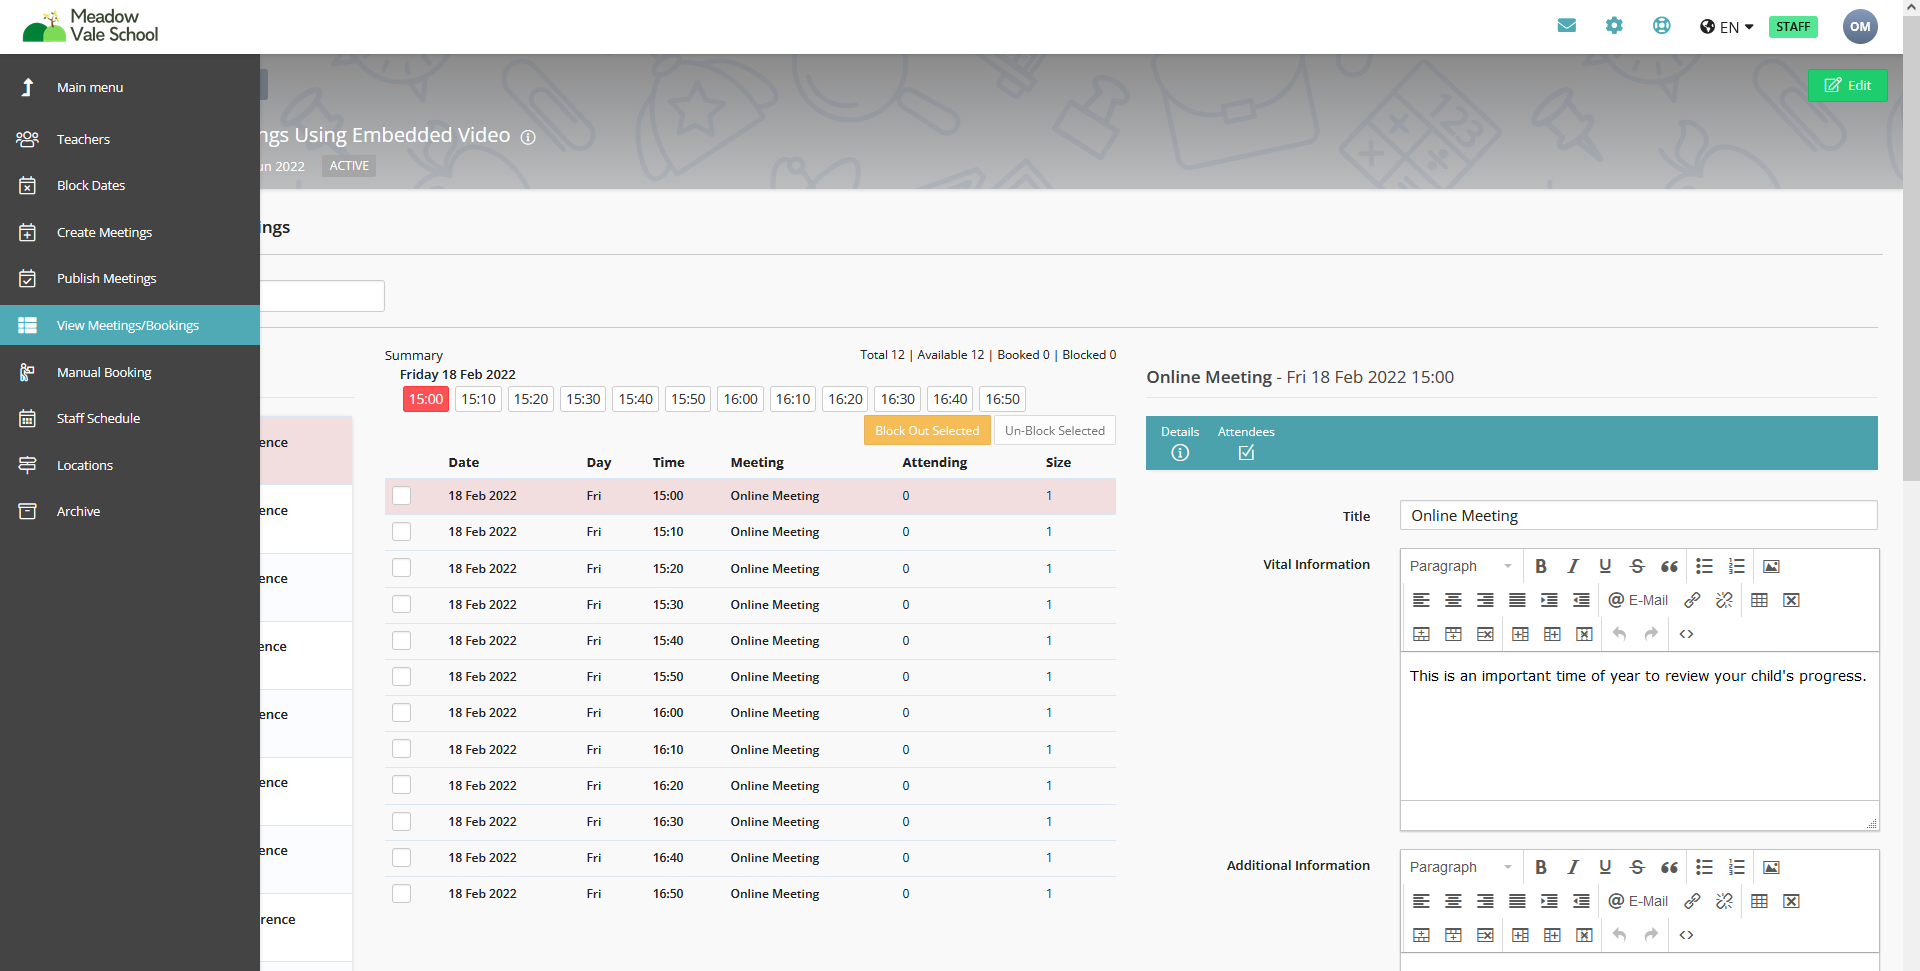Open the messages envelope icon in header

(x=1566, y=26)
